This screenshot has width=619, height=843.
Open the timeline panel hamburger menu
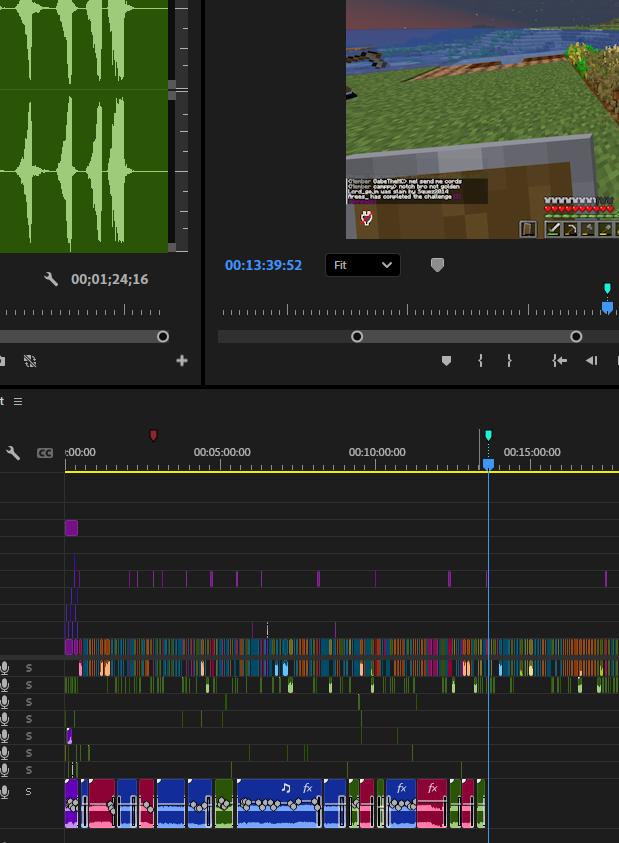18,402
